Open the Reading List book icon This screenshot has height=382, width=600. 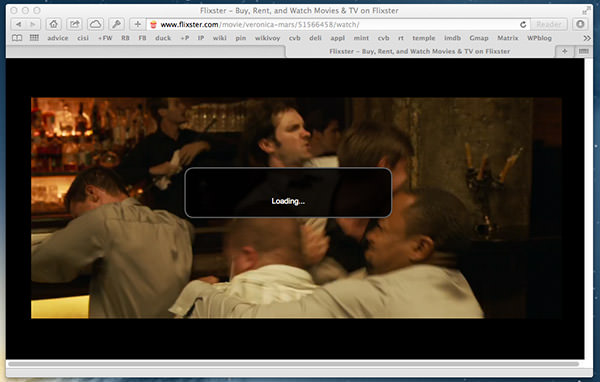click(x=17, y=38)
